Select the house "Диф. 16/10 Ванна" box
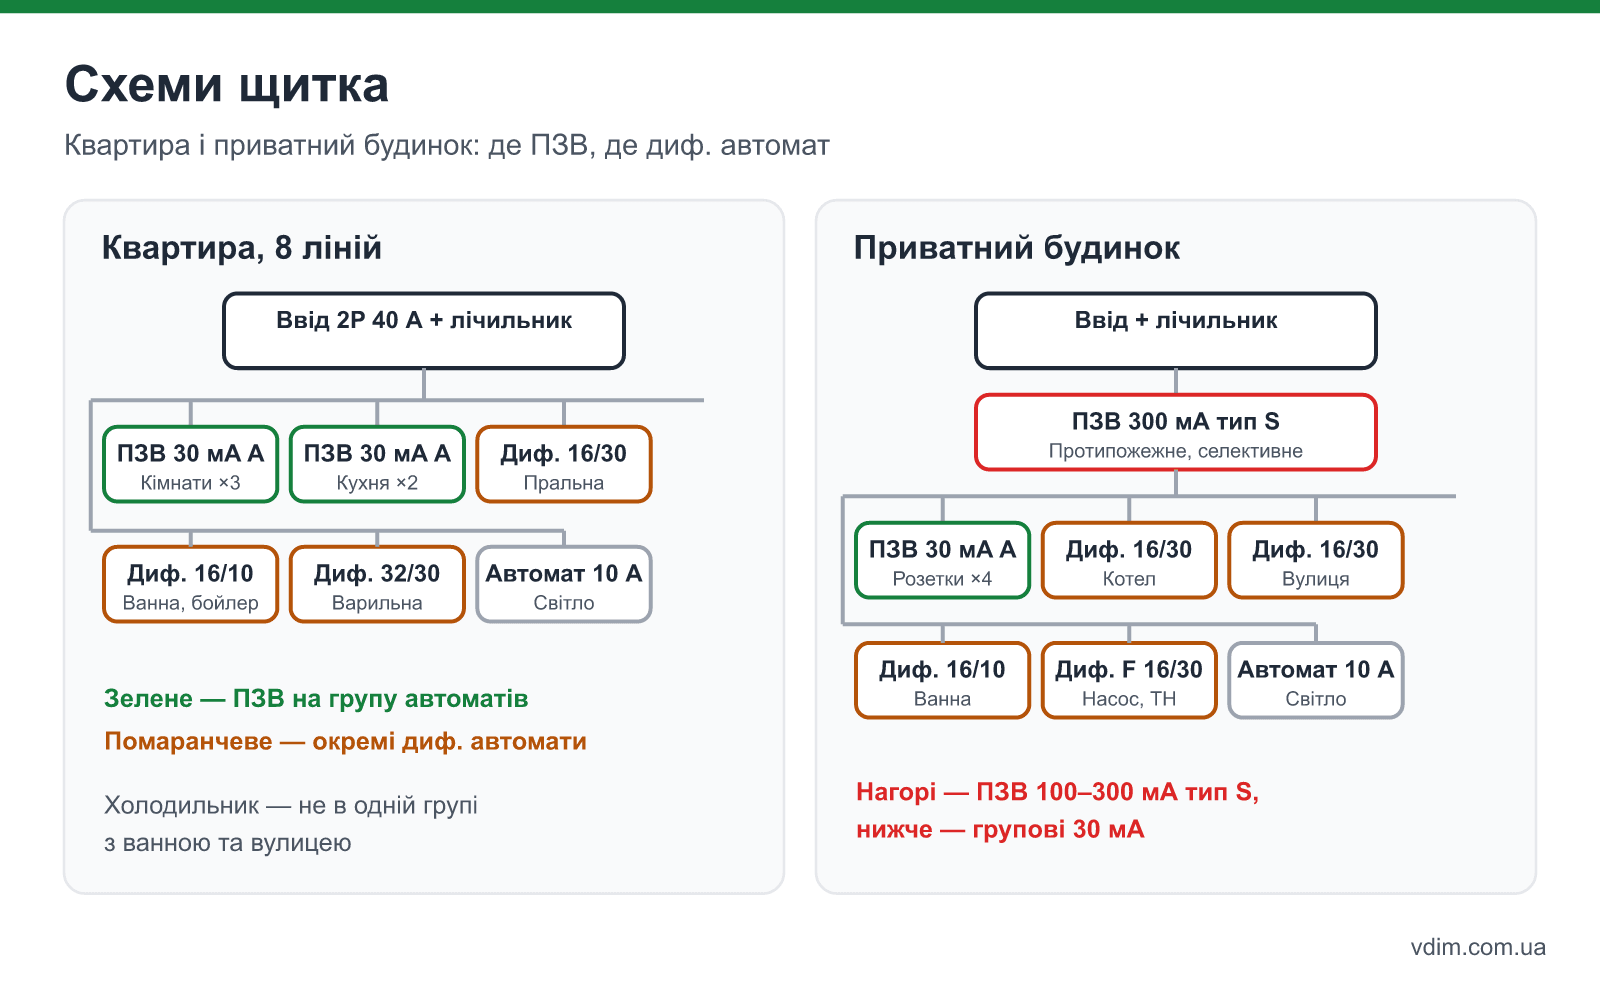 pos(943,681)
